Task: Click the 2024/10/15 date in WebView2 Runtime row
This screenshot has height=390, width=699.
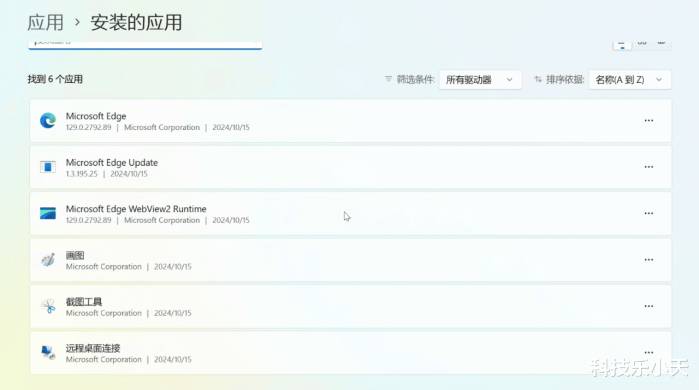Action: [x=231, y=220]
